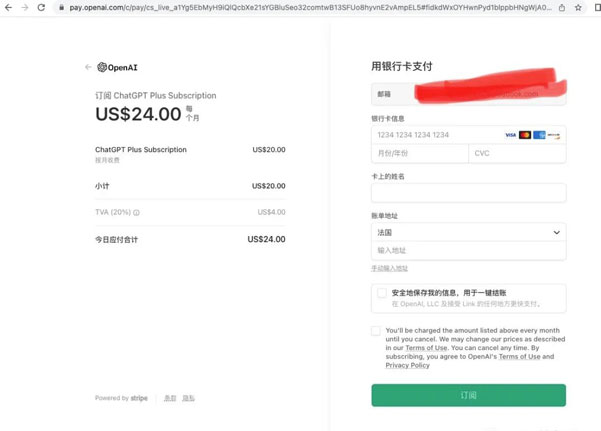Click the card expiry month/year field

tap(420, 153)
